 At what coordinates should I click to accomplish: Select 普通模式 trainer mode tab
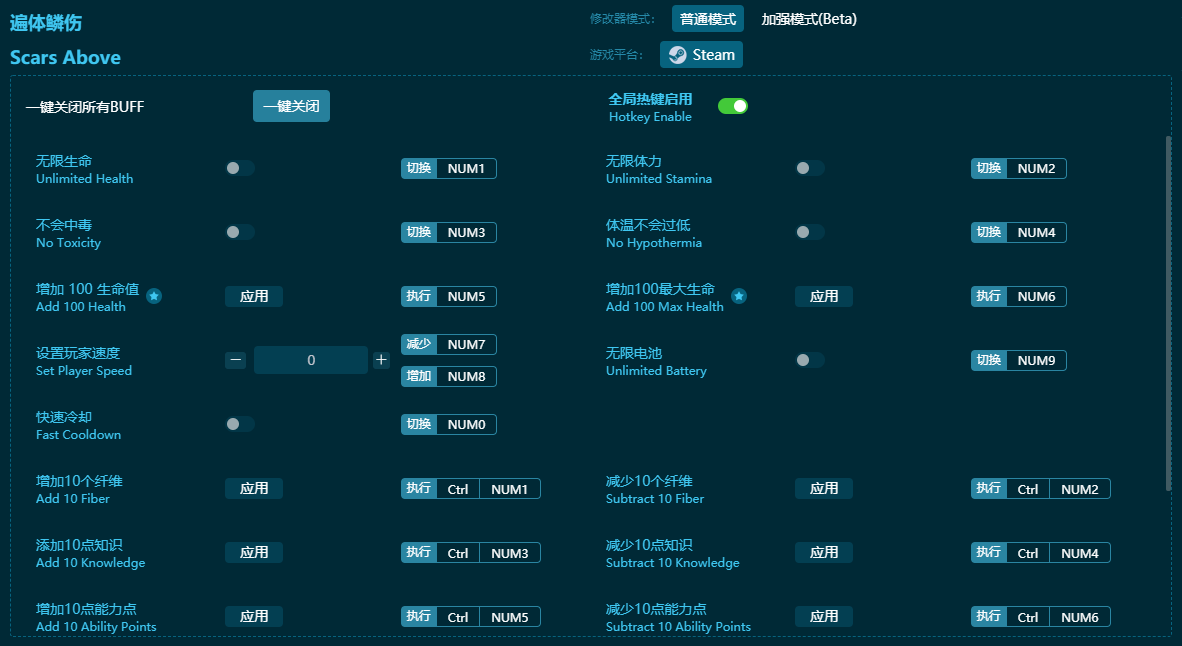708,19
